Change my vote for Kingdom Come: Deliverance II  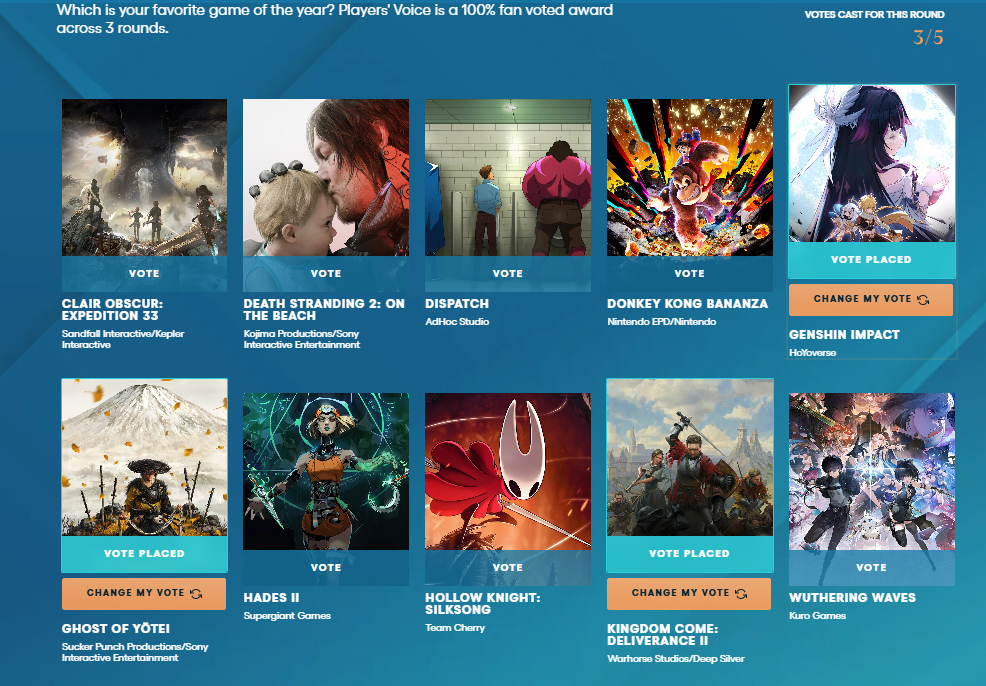coord(689,594)
